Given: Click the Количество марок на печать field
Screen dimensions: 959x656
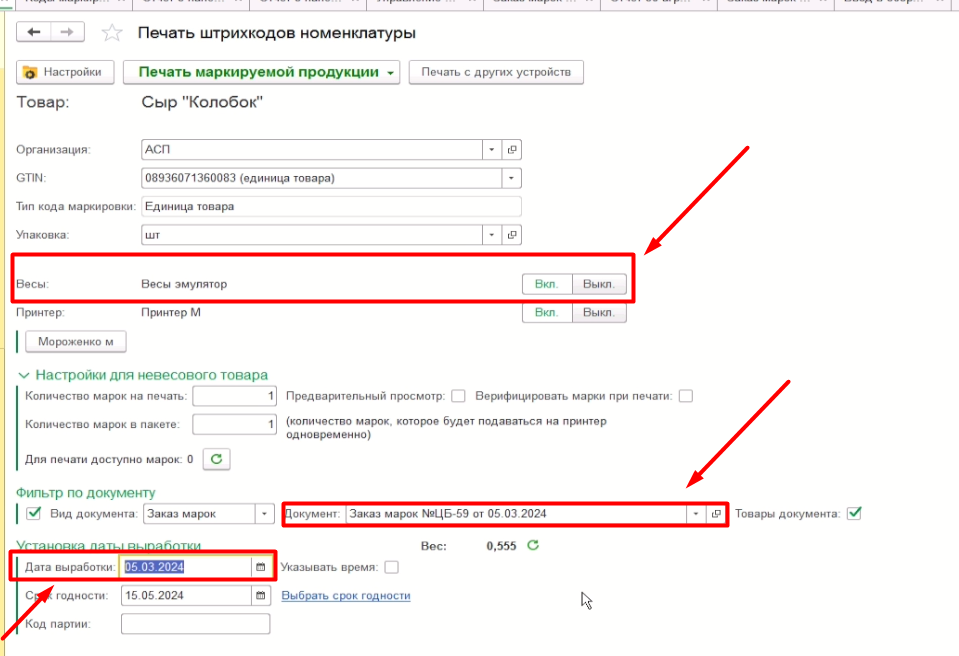Looking at the screenshot, I should click(x=234, y=396).
